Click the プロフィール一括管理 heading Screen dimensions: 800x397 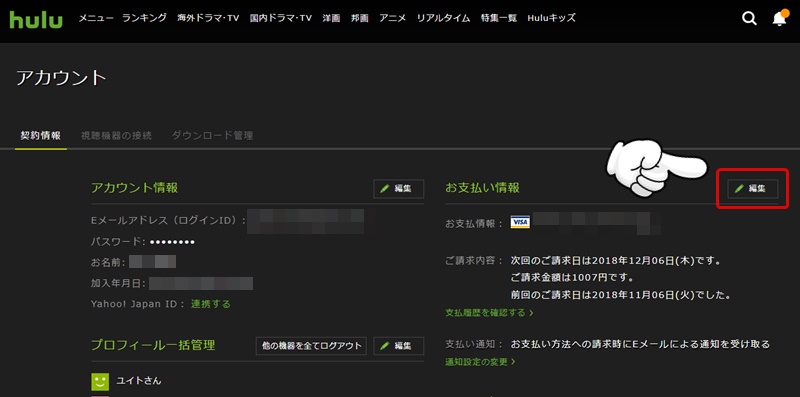click(153, 345)
